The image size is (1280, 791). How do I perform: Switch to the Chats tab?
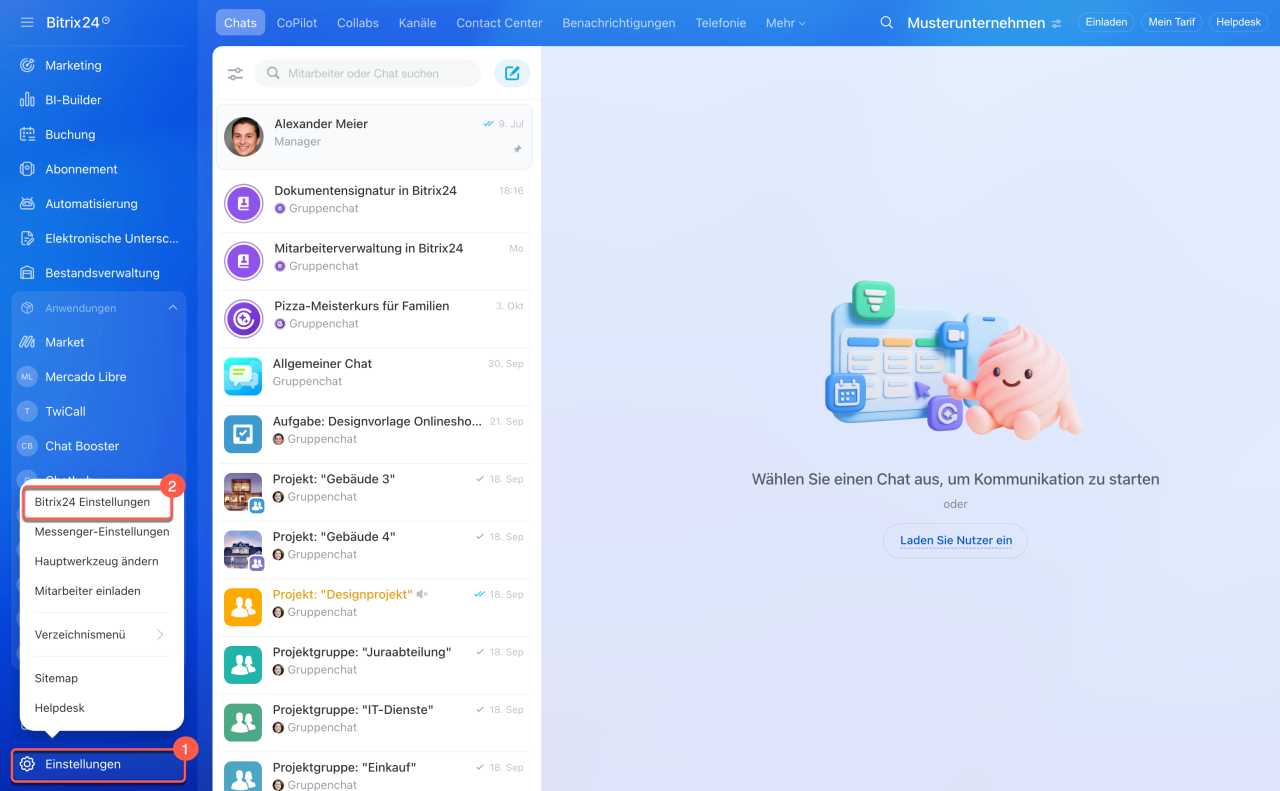click(x=240, y=23)
